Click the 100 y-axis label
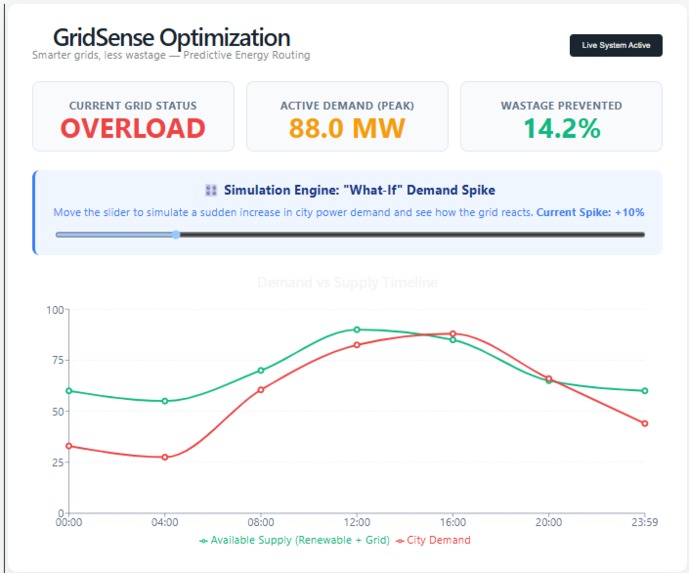Viewport: 689px width, 573px height. (55, 310)
